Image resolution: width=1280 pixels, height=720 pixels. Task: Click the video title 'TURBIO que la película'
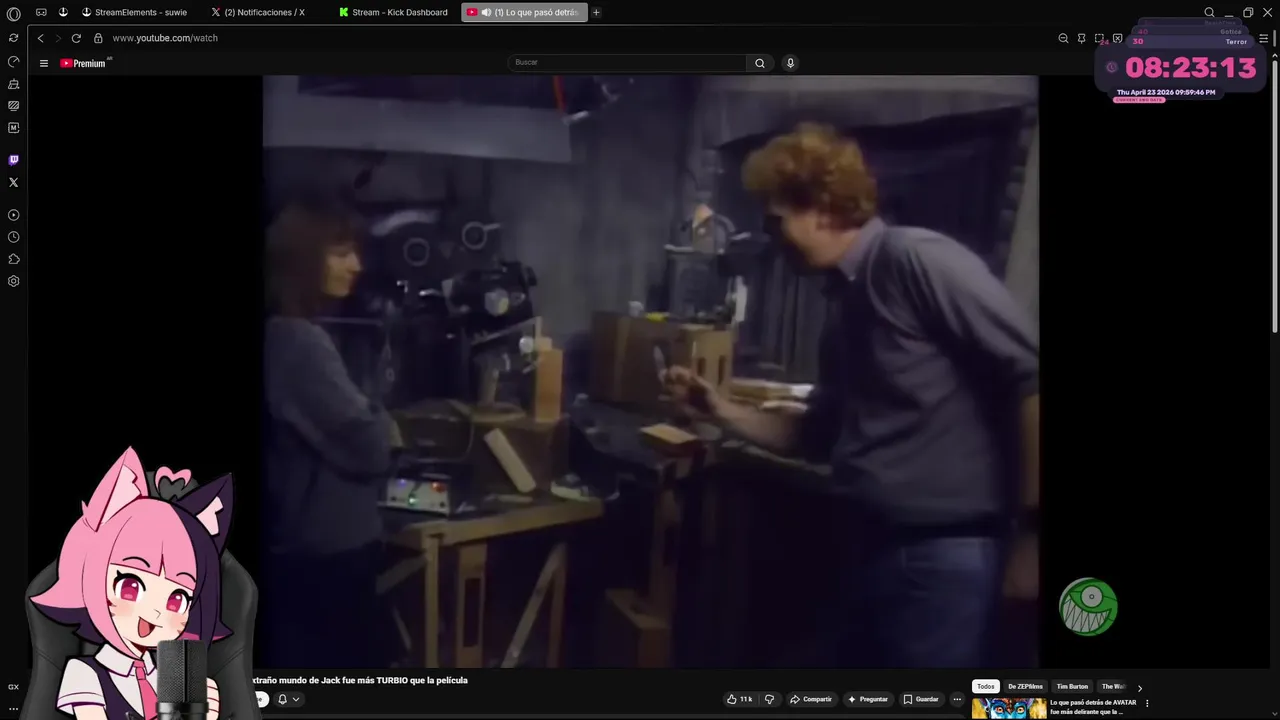click(x=360, y=680)
